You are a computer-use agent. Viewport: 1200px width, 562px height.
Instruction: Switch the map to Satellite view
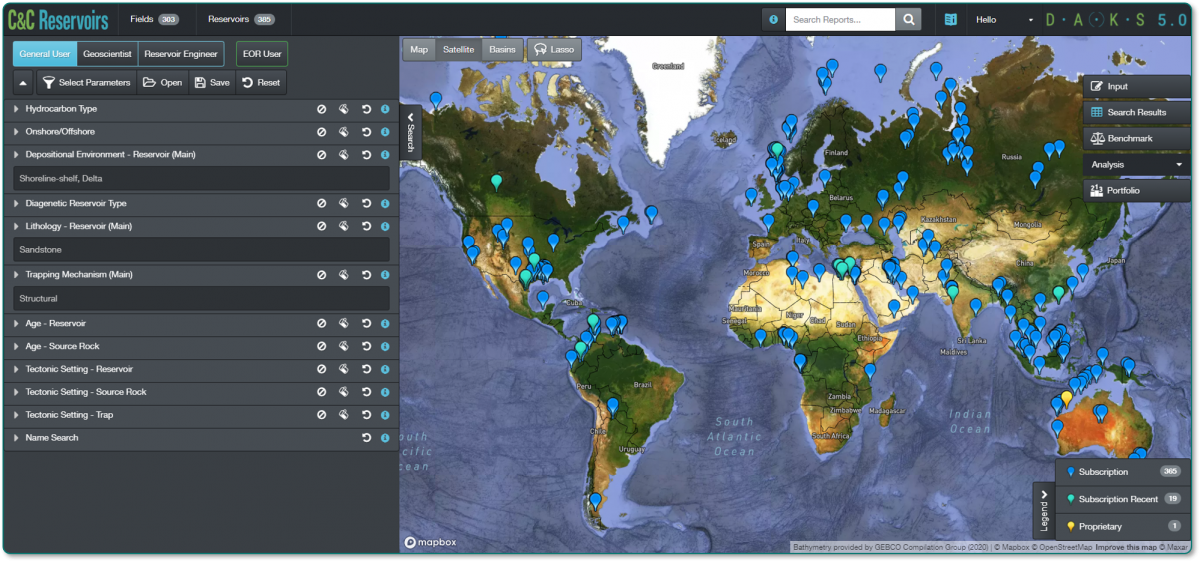point(458,49)
